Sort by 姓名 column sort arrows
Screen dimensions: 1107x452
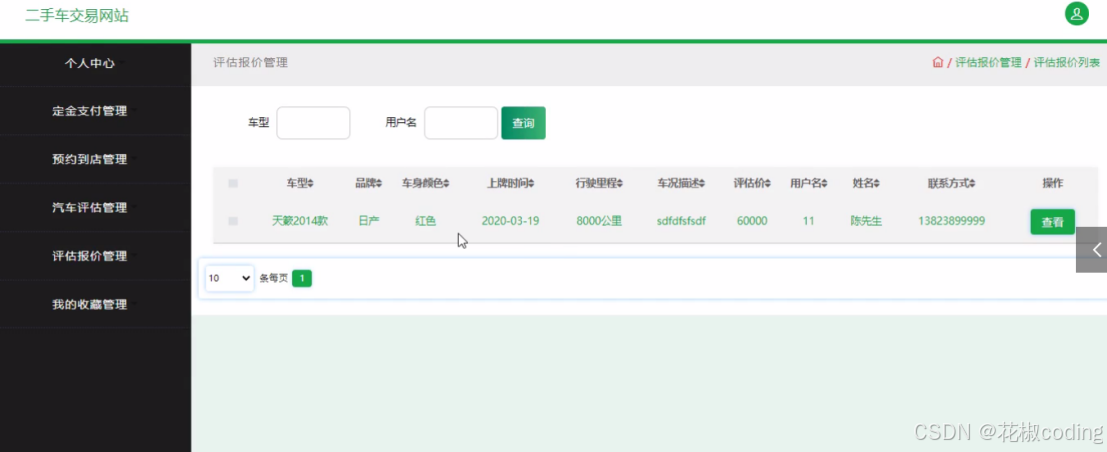coord(877,184)
